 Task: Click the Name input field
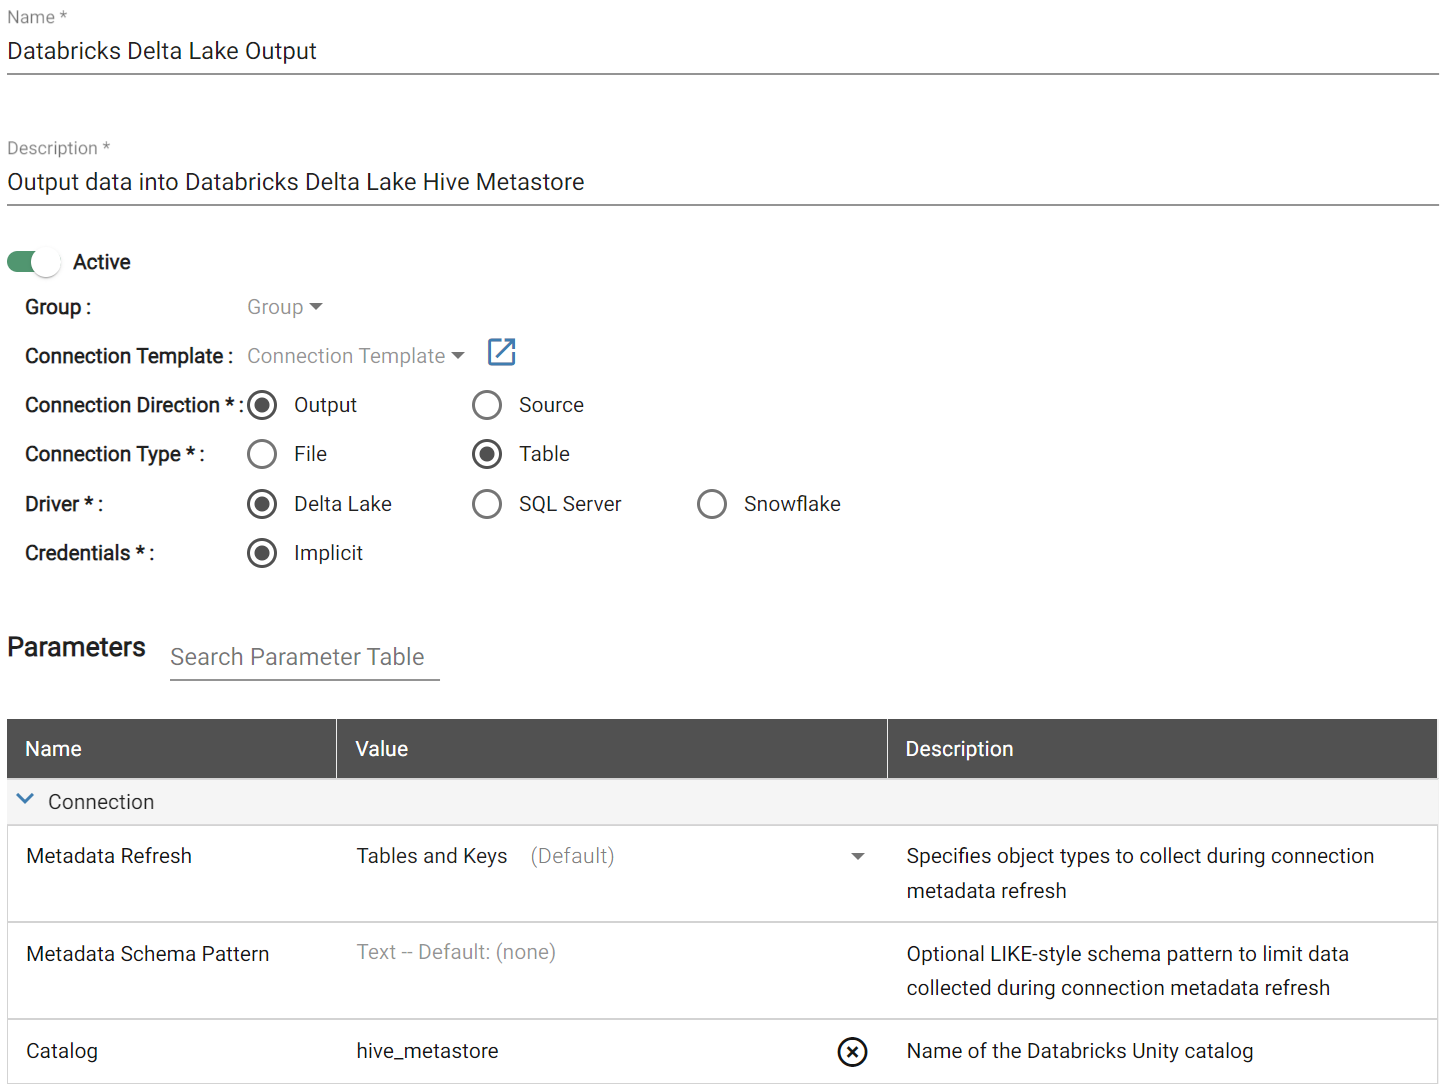[x=722, y=51]
